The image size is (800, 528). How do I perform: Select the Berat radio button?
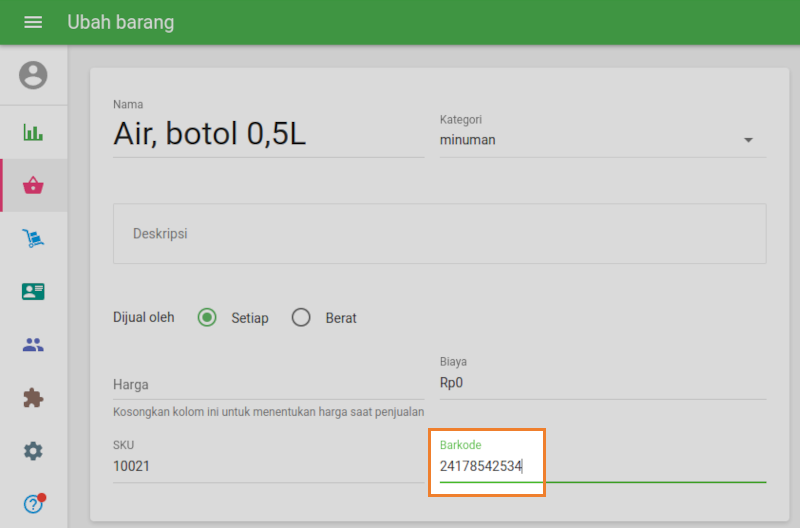[301, 318]
